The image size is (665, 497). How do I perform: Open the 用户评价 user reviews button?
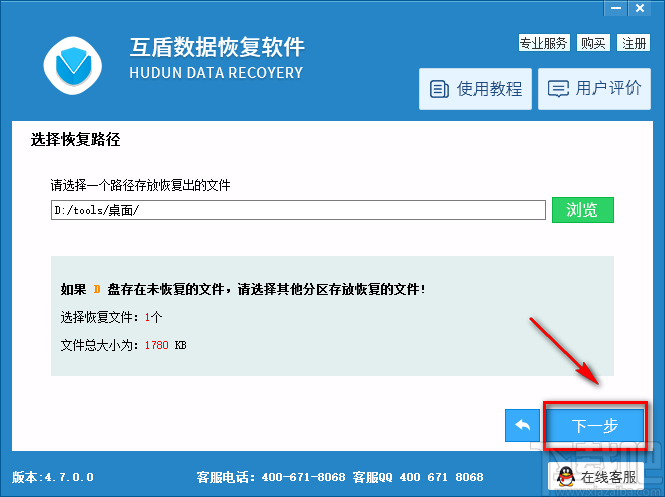(x=594, y=89)
